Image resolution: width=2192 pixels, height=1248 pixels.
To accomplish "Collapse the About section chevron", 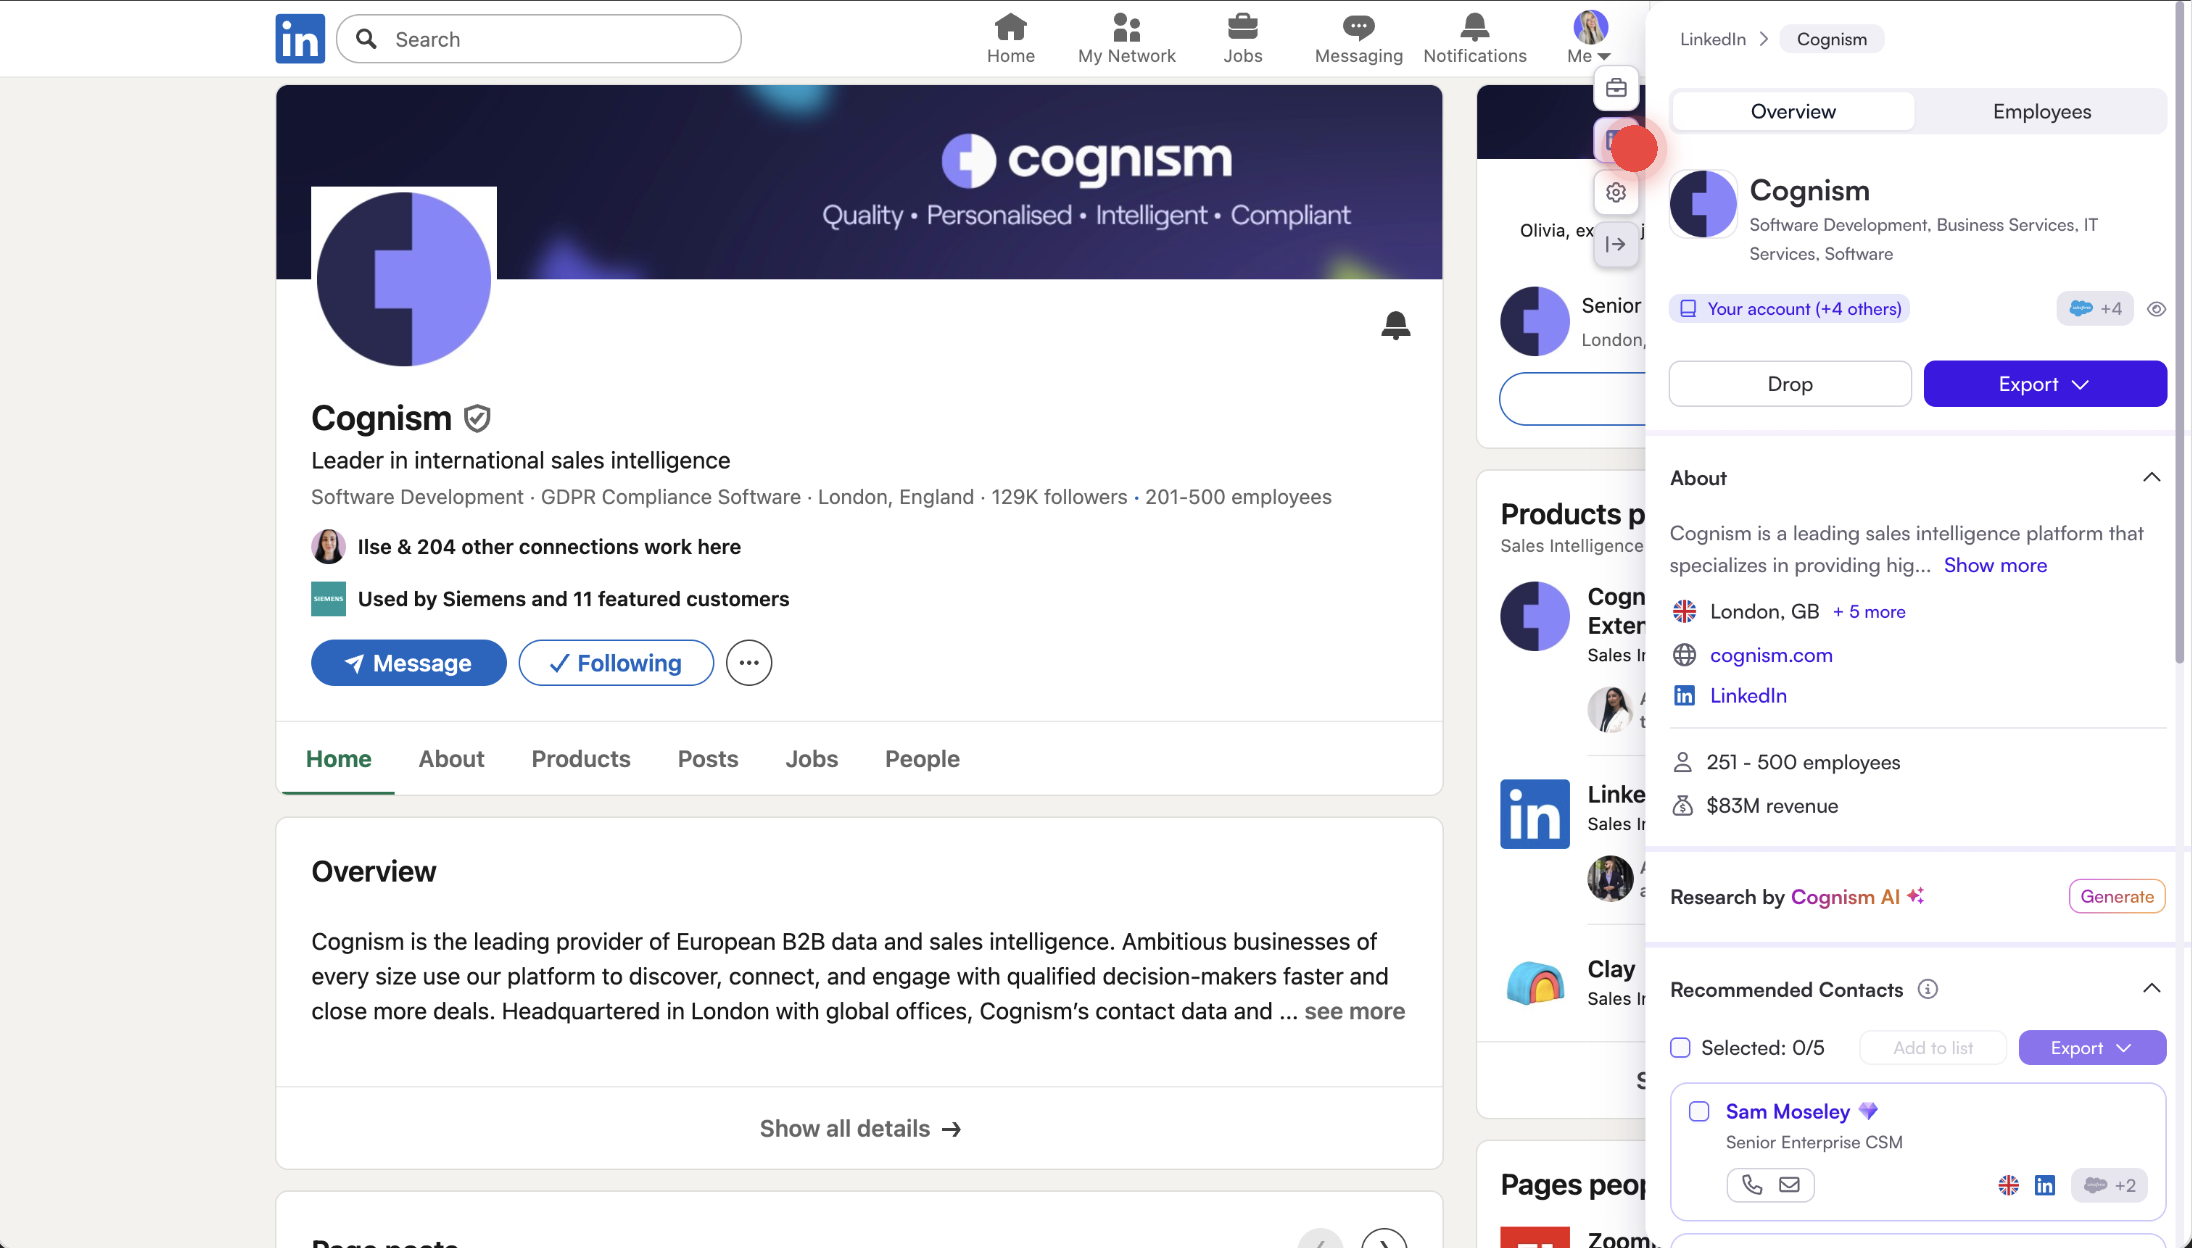I will click(x=2151, y=478).
